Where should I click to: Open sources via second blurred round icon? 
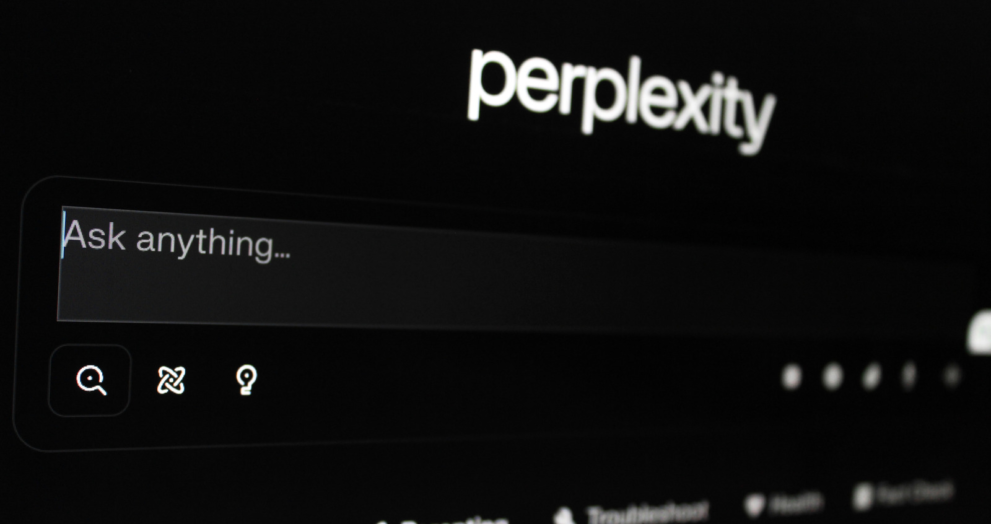coord(832,377)
